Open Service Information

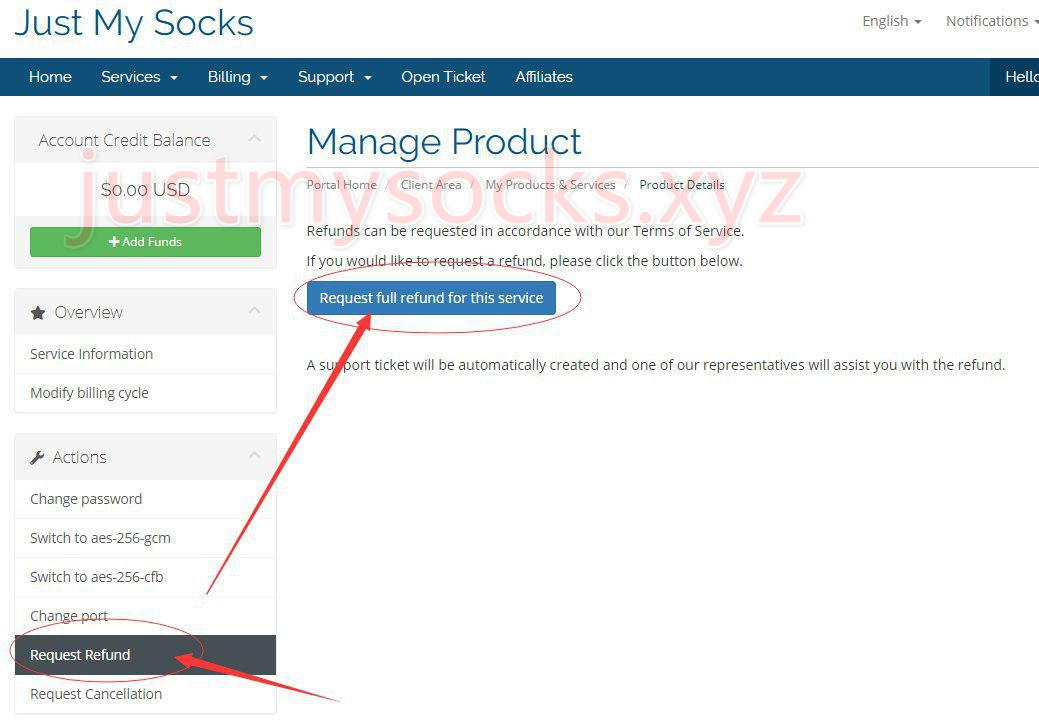click(x=145, y=354)
